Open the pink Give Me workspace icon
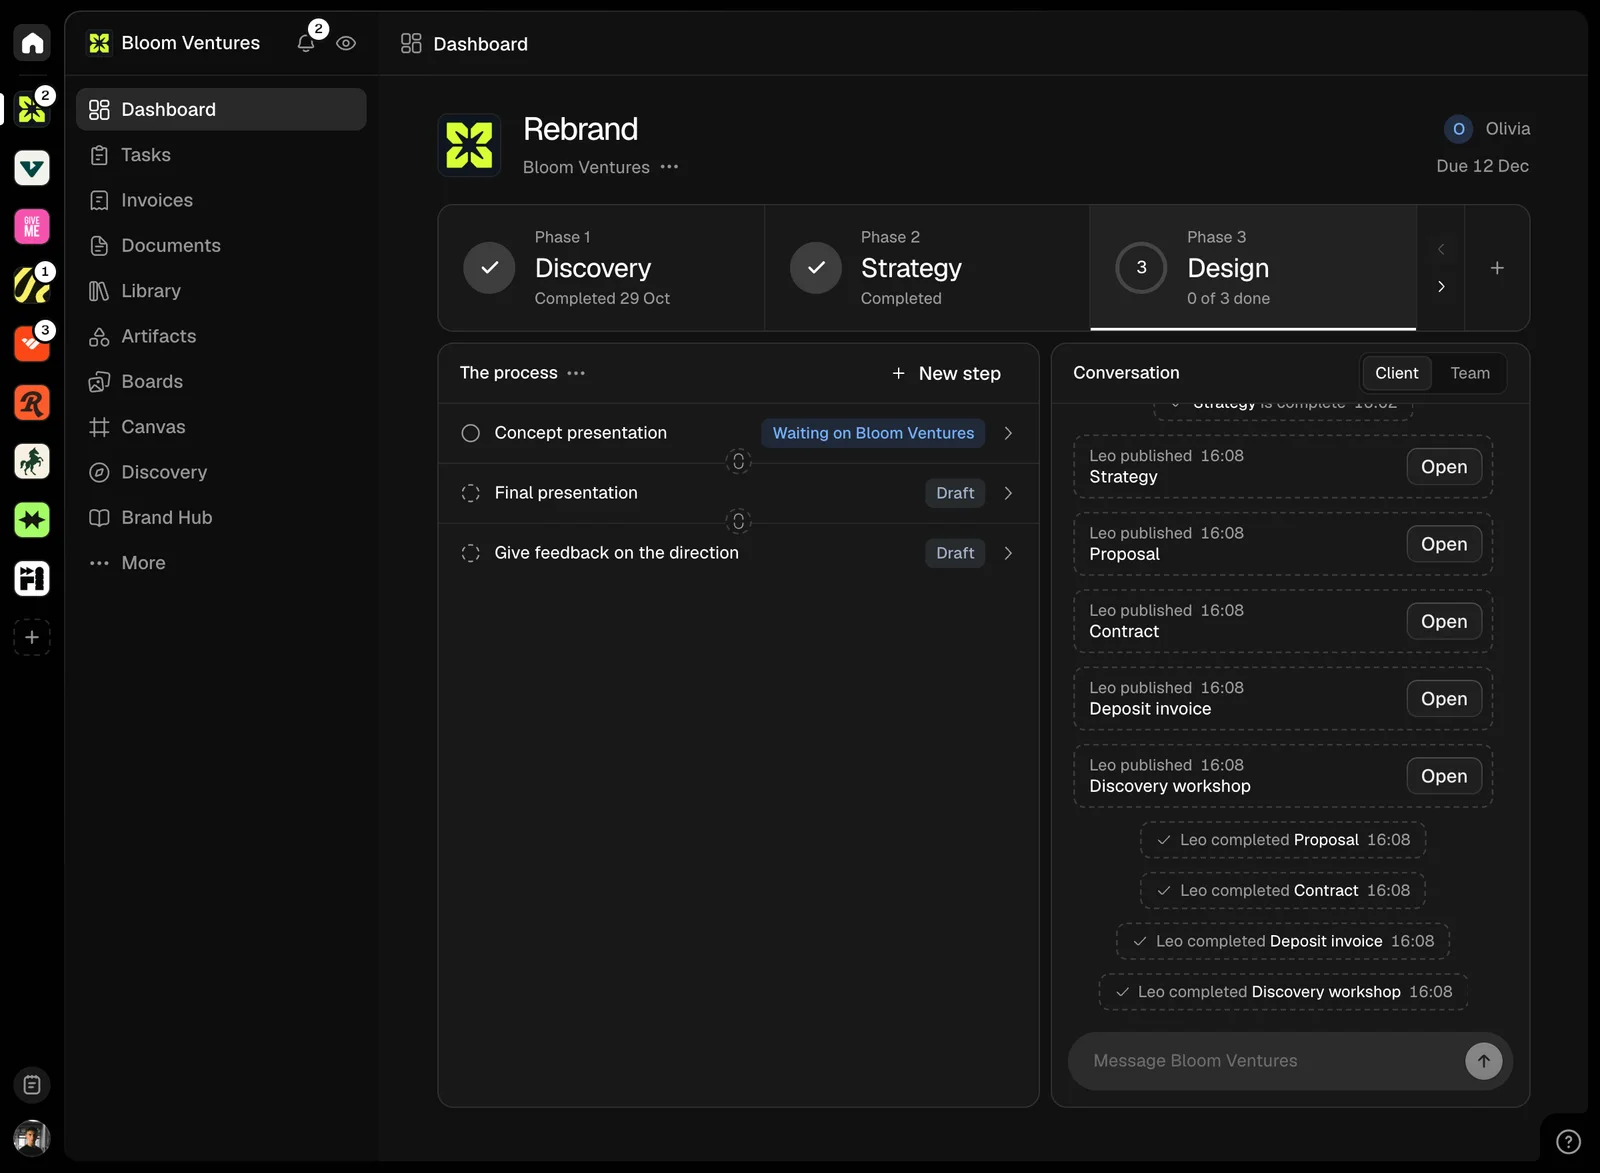This screenshot has width=1600, height=1173. pyautogui.click(x=32, y=226)
